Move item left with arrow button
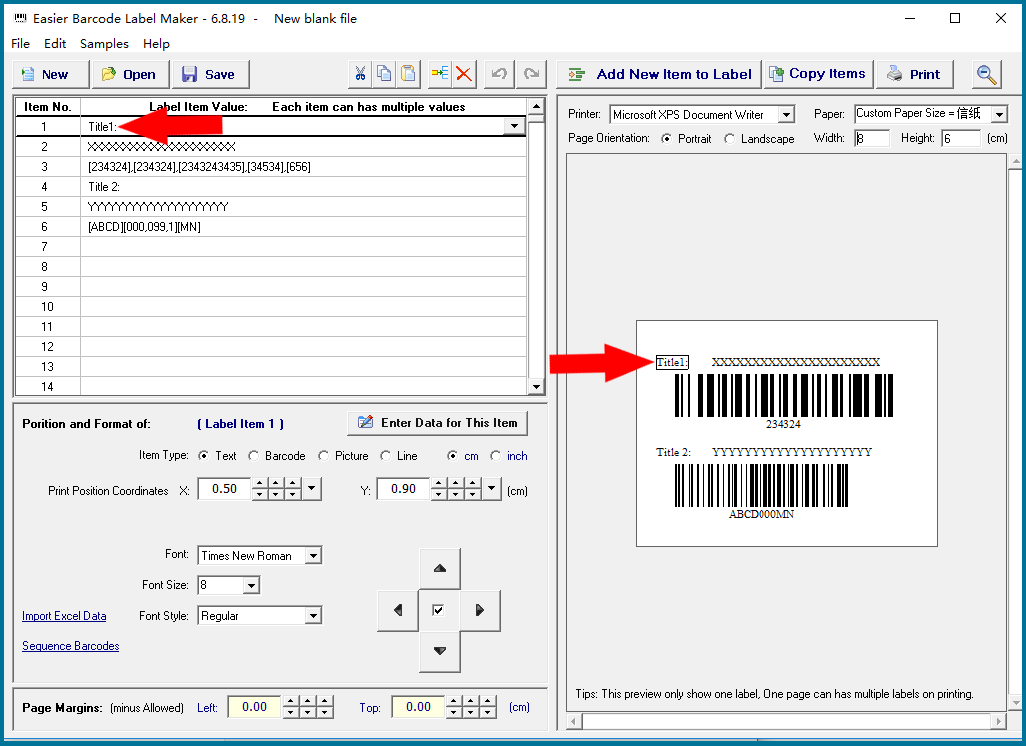1026x746 pixels. (398, 610)
